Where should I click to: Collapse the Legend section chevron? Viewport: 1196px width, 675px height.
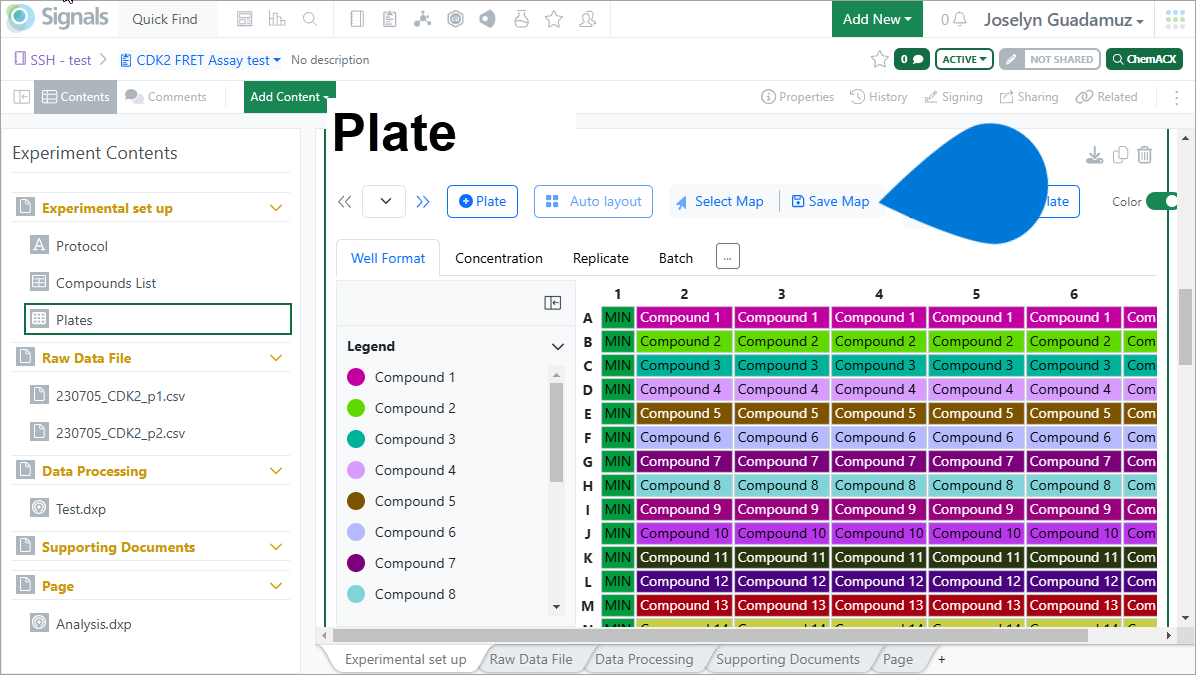[x=558, y=346]
